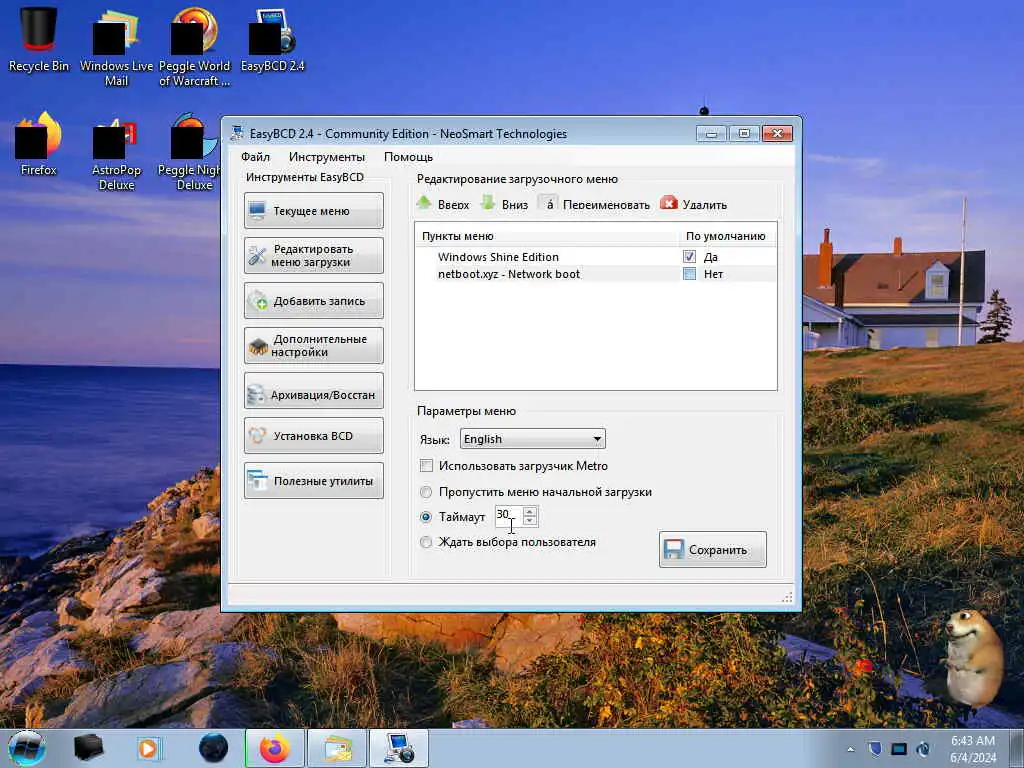Open media player taskbar icon
Viewport: 1024px width, 768px height.
148,748
